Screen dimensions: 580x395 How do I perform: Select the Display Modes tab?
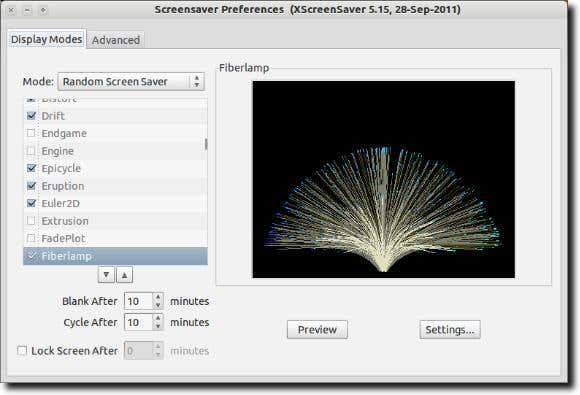(x=46, y=39)
